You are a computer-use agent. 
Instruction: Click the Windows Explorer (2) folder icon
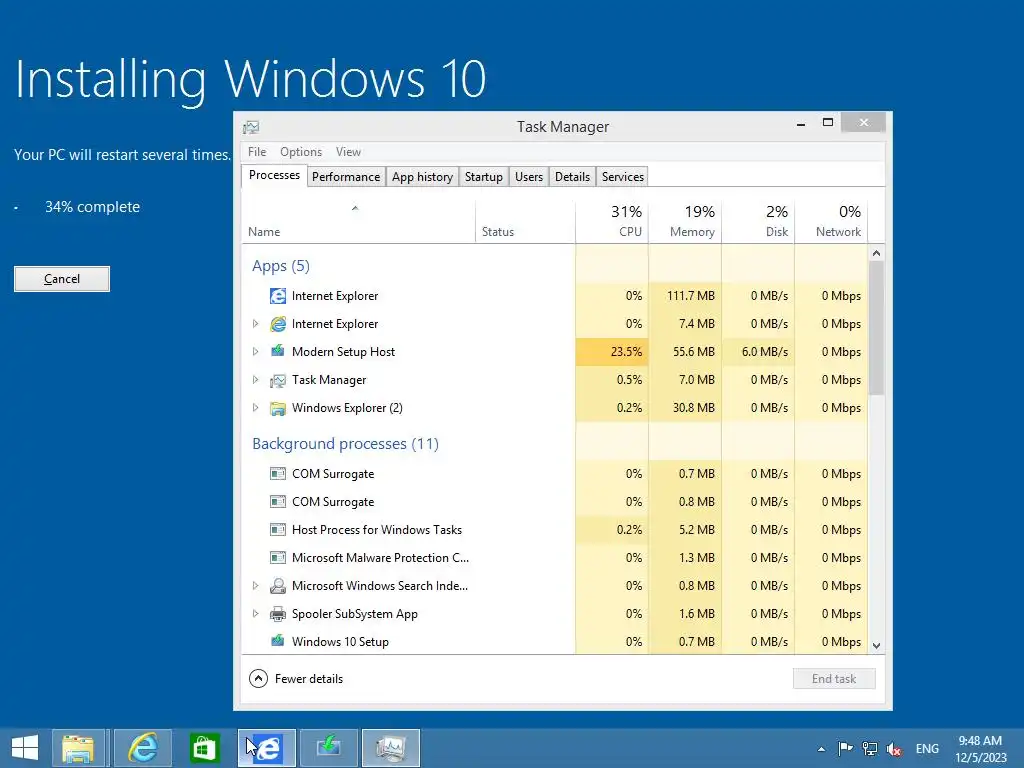[x=278, y=408]
